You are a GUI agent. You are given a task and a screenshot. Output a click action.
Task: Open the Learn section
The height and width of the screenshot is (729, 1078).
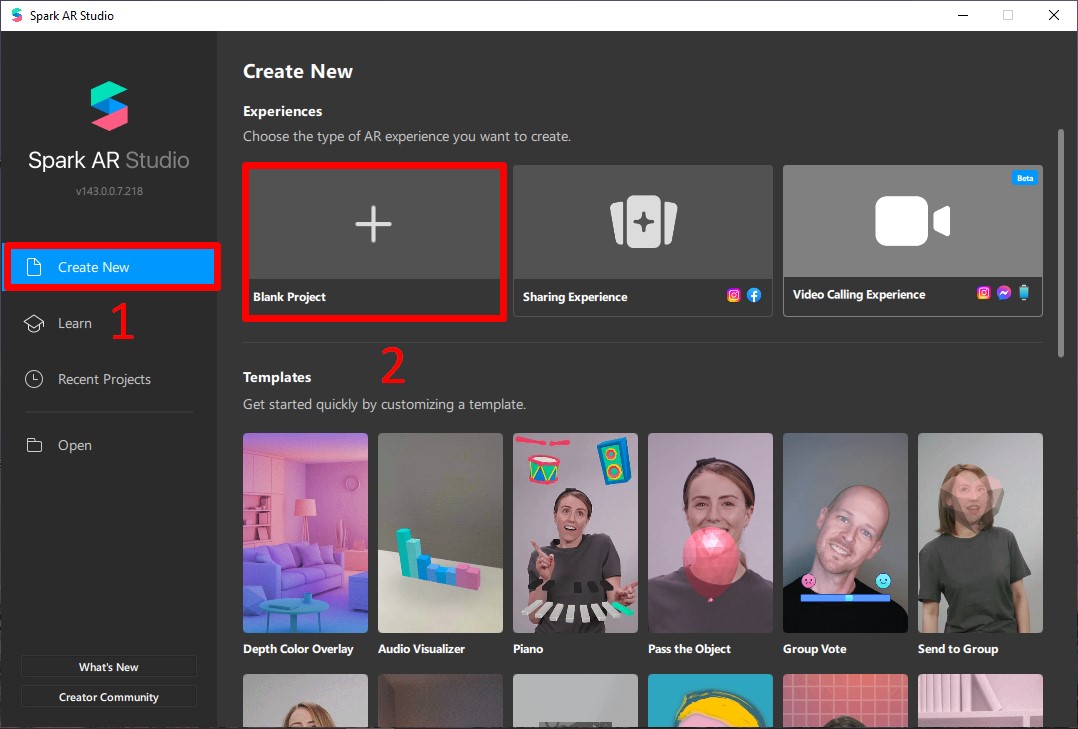[x=74, y=323]
